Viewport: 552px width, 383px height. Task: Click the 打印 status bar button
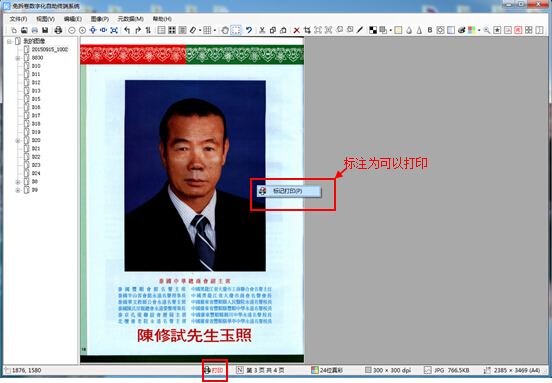coord(214,370)
